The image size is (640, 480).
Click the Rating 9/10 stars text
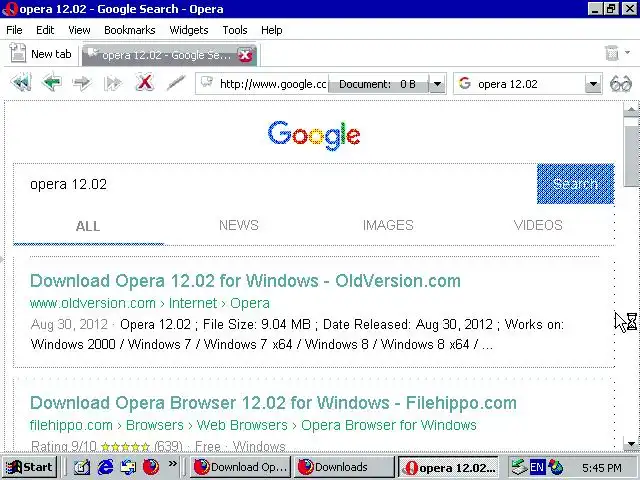tap(107, 446)
